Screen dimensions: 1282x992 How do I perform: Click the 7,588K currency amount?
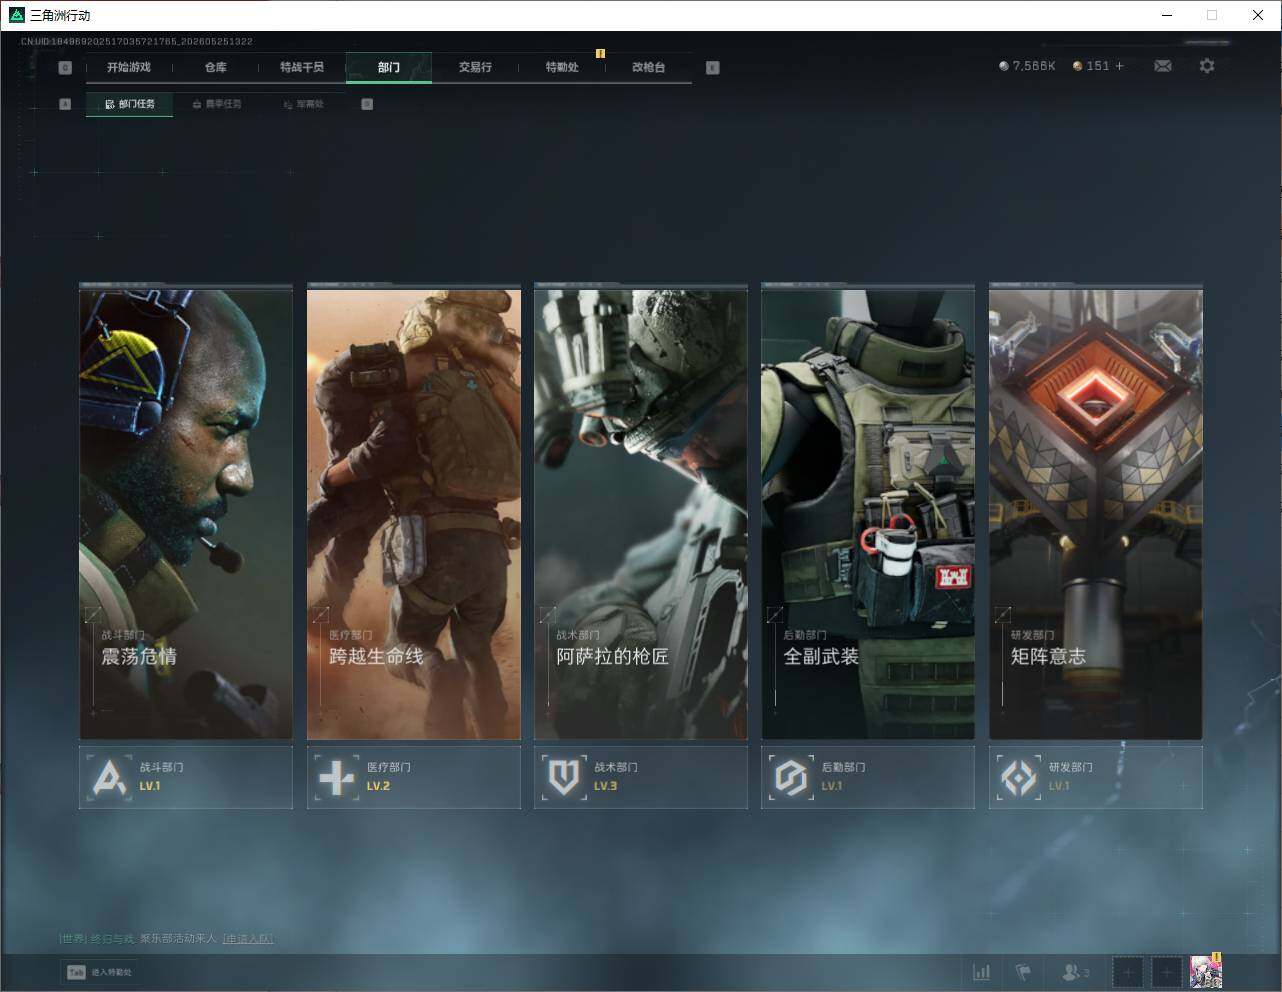pos(1034,66)
